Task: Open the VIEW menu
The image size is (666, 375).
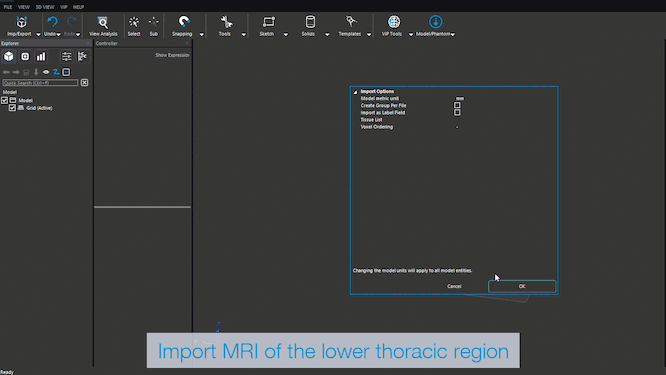Action: click(24, 7)
